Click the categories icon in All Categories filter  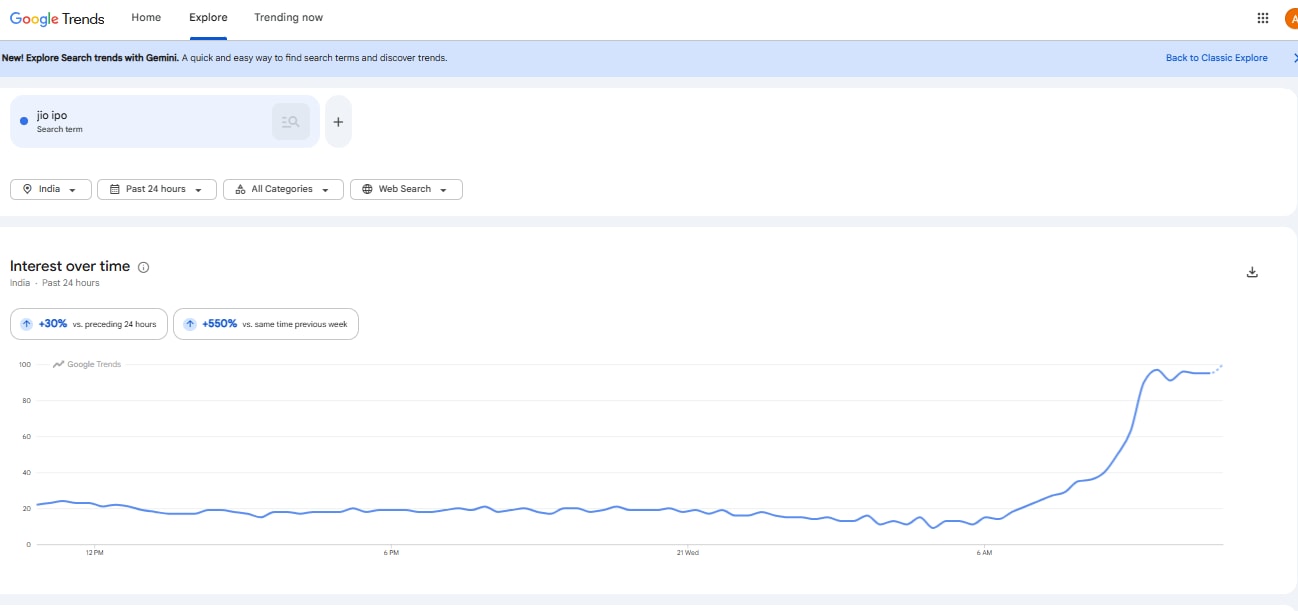tap(240, 189)
